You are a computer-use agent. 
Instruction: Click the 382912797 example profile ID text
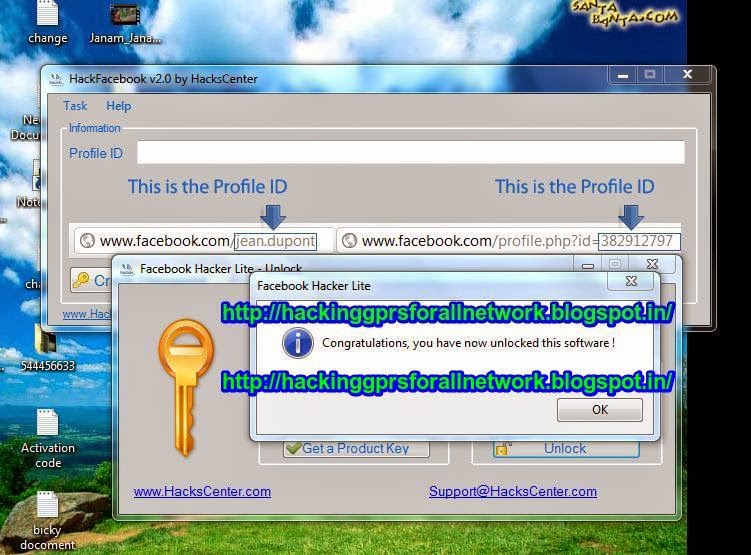638,241
